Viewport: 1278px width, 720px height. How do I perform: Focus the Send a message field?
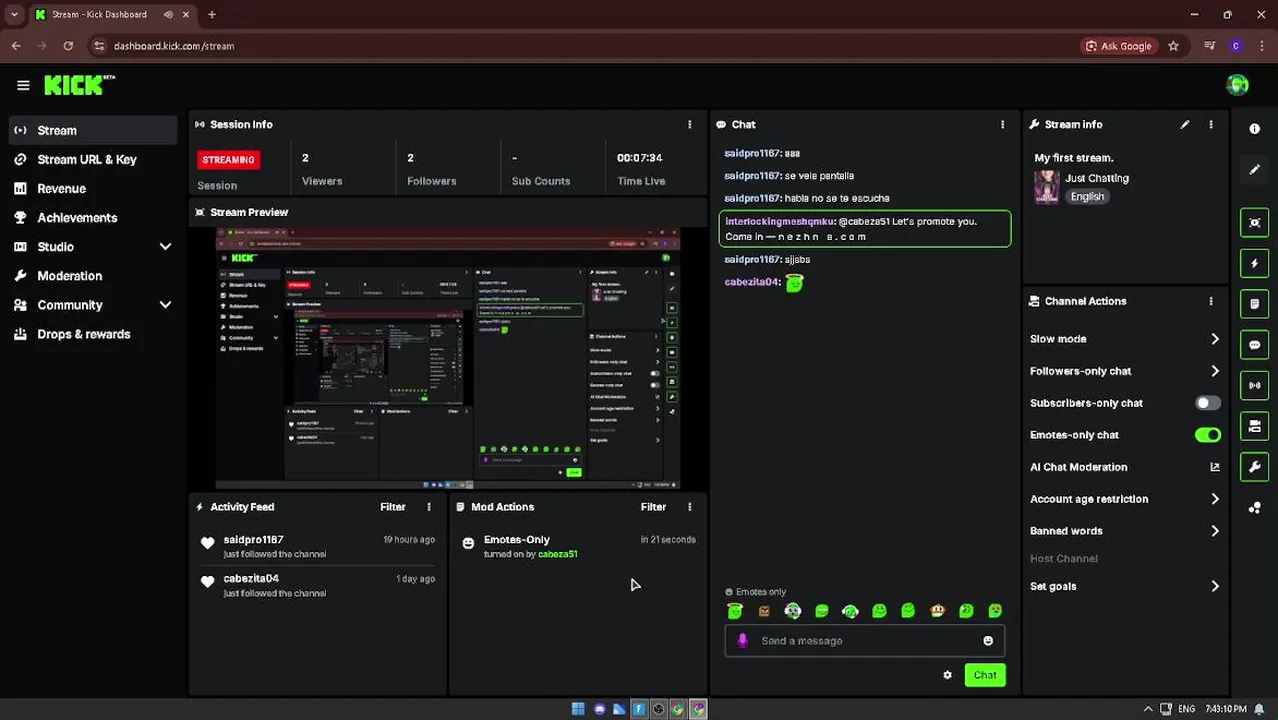(865, 641)
